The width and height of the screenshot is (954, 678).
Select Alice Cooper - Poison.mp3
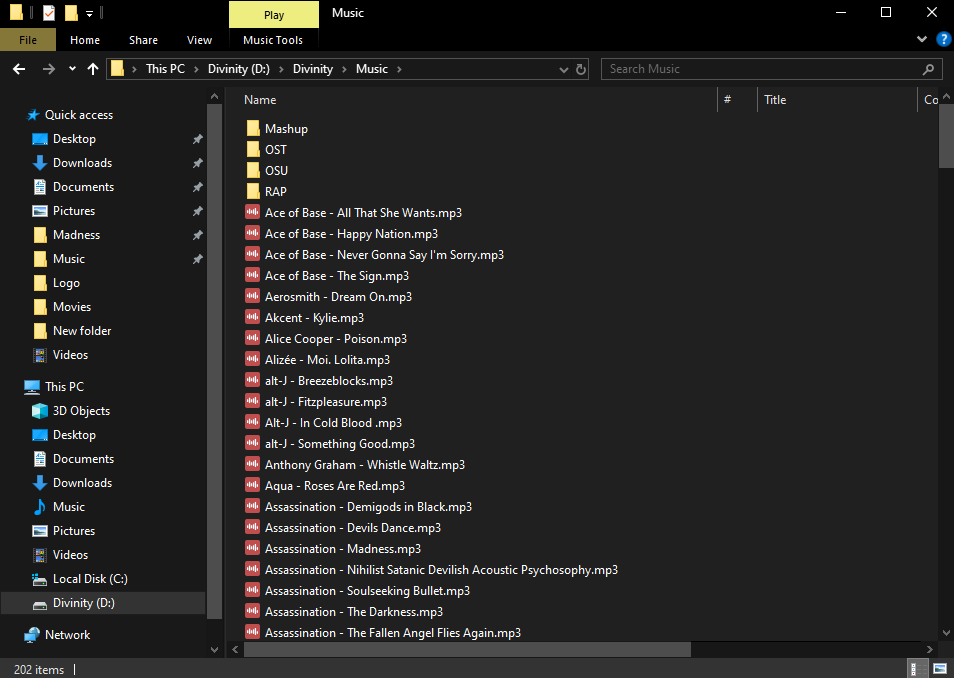336,339
